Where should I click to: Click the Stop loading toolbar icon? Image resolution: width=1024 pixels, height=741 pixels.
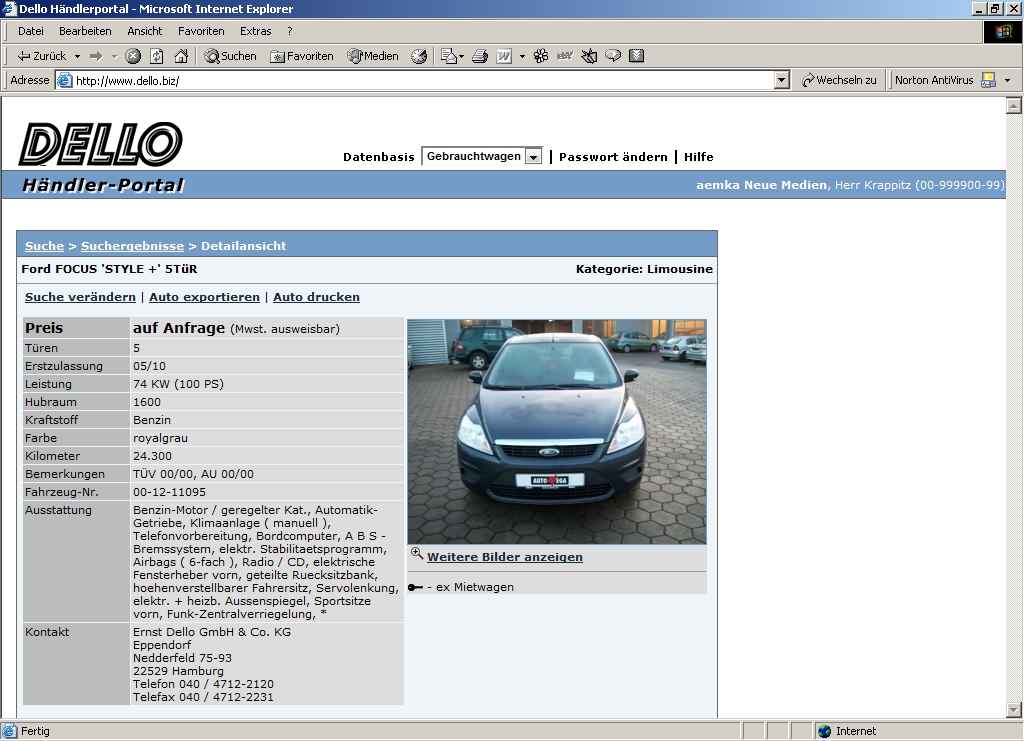tap(132, 56)
